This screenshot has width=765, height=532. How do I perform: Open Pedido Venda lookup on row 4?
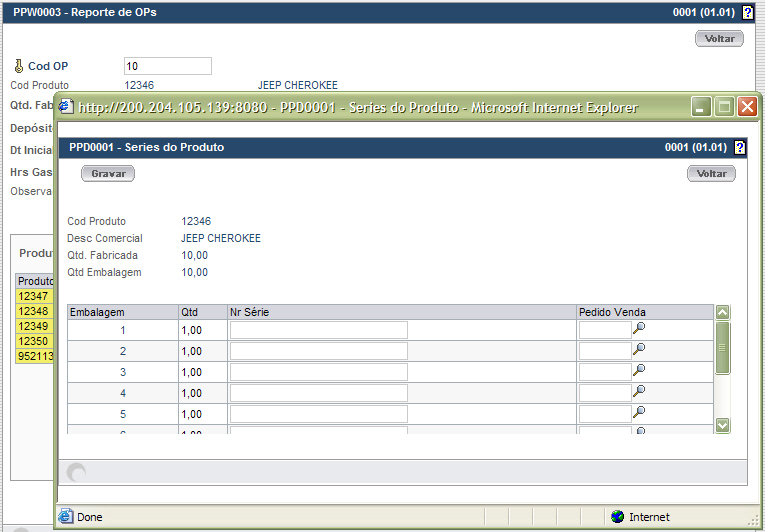(x=639, y=391)
